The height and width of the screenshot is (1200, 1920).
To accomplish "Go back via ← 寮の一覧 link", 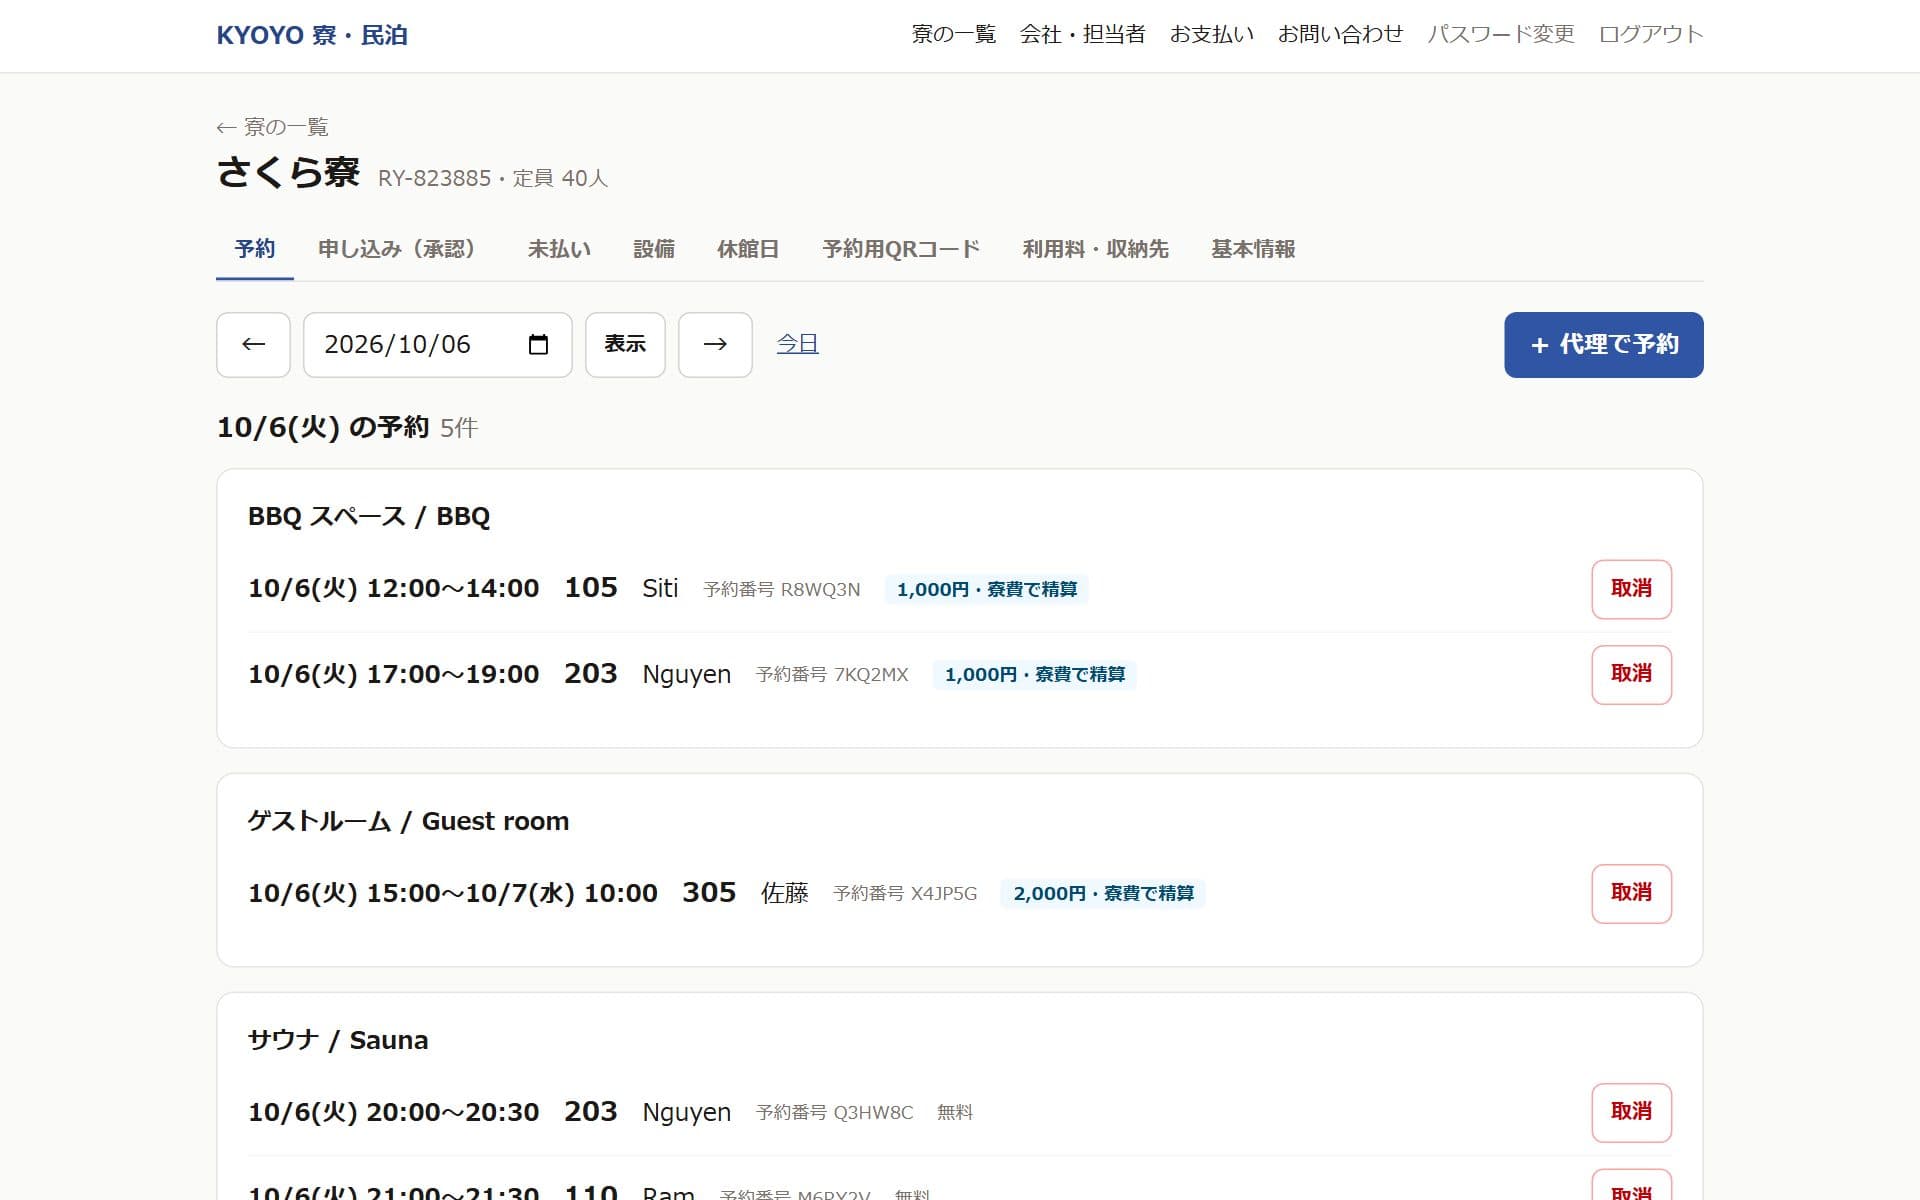I will coord(272,127).
